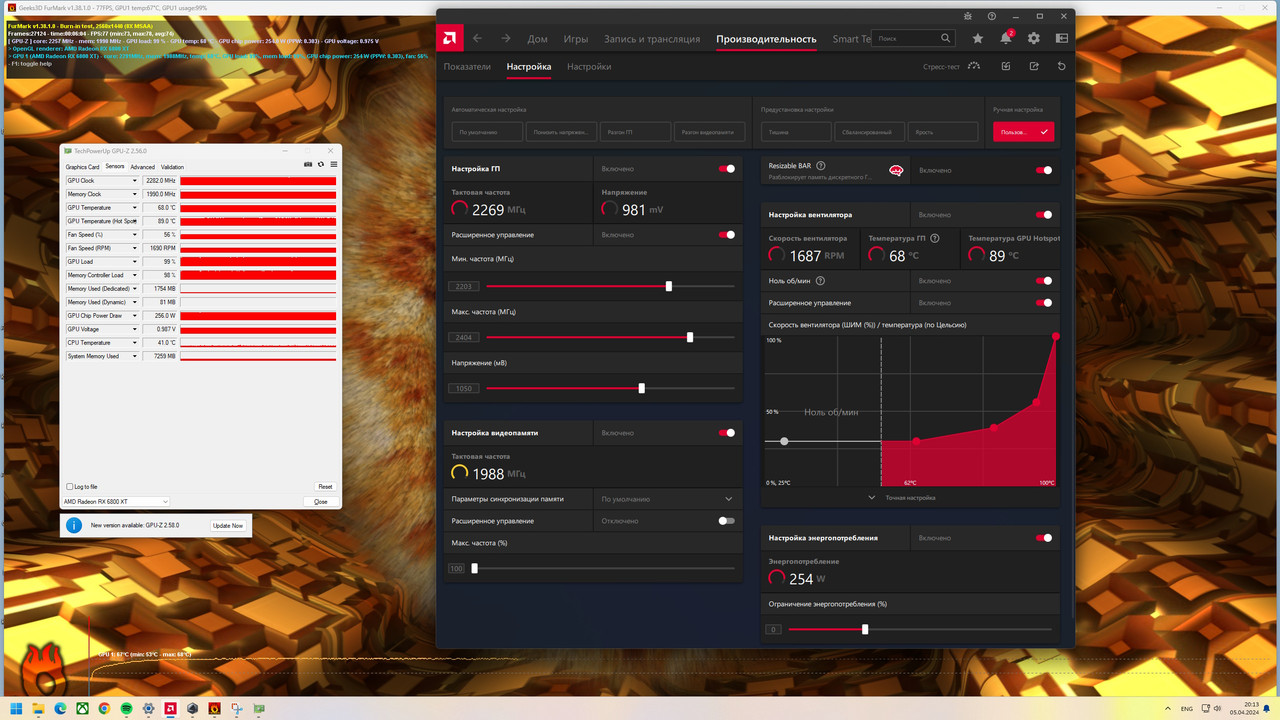Click Update Now in GPU-Z notification
1280x720 pixels.
(x=228, y=525)
